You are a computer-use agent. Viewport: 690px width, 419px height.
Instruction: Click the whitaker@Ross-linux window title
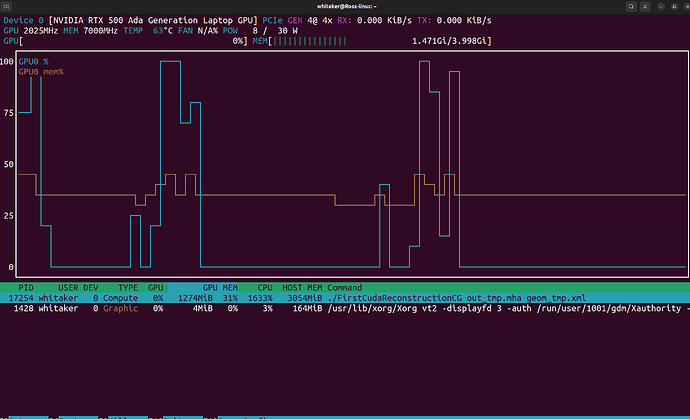tap(346, 7)
